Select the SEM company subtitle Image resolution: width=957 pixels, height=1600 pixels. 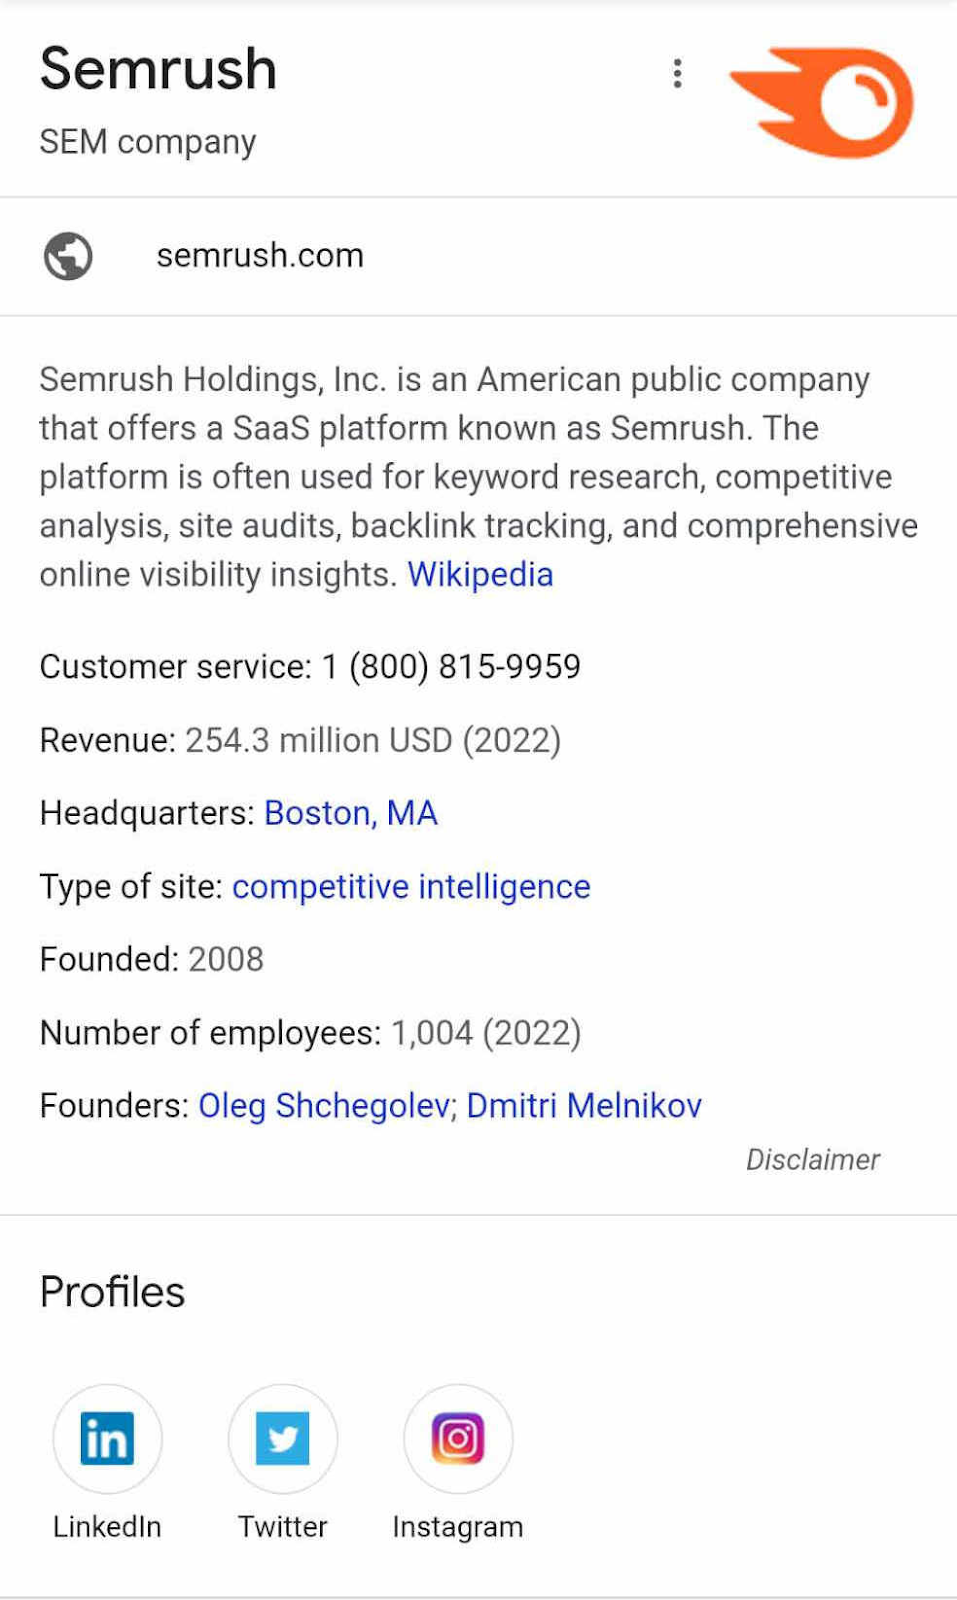coord(147,141)
